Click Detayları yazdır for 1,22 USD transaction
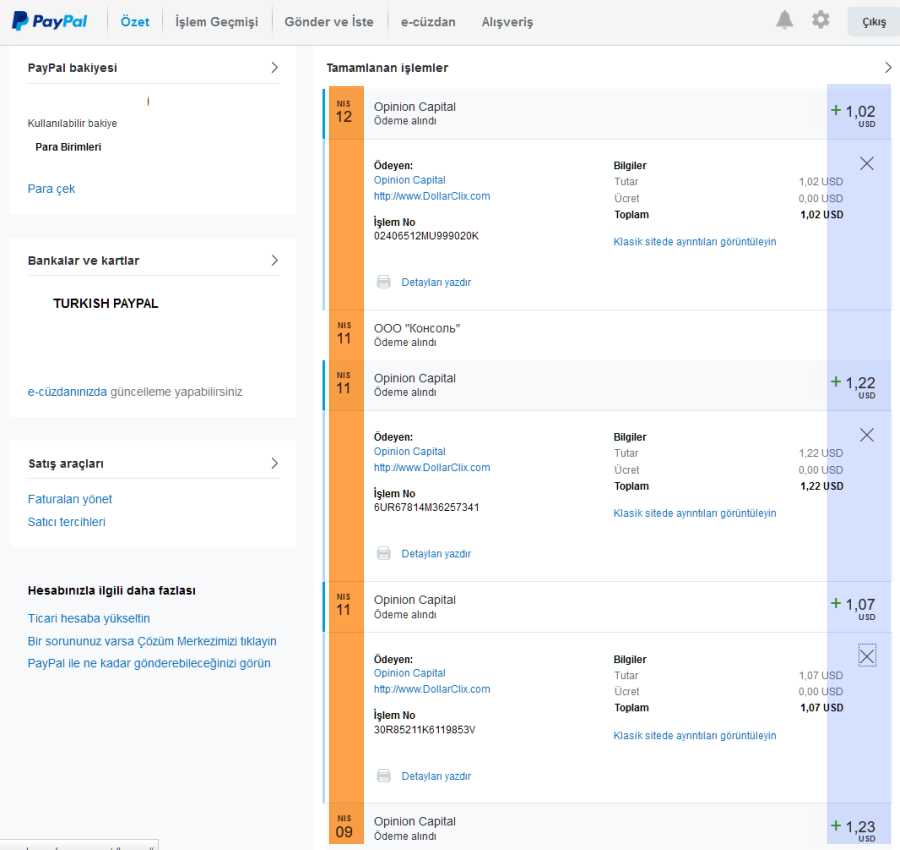900x850 pixels. 436,554
